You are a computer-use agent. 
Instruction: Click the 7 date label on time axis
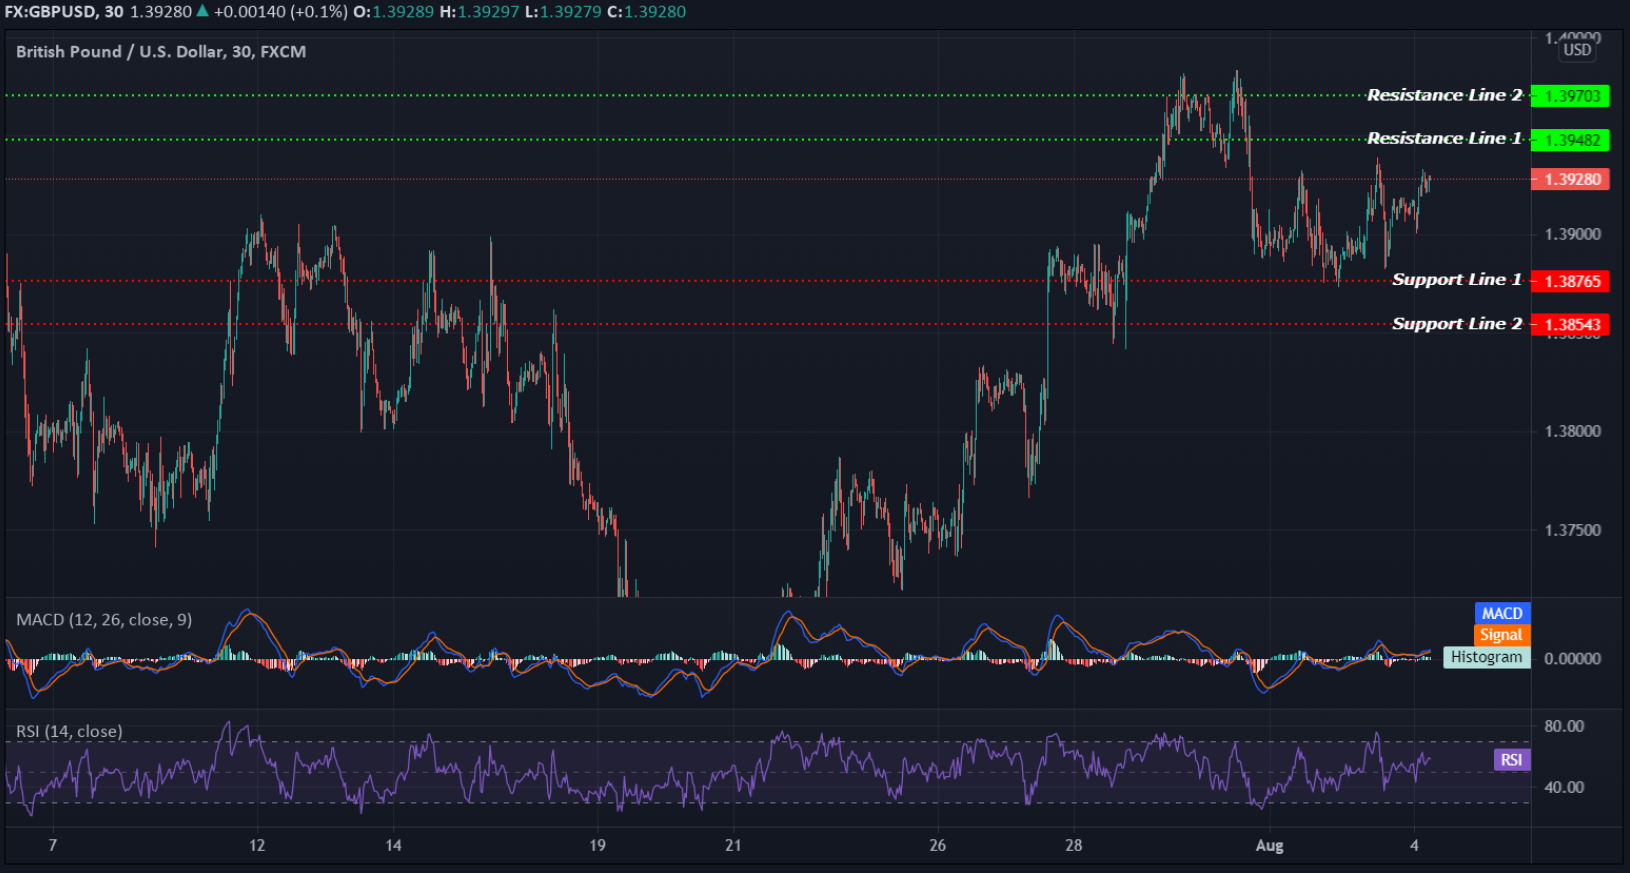coord(53,846)
